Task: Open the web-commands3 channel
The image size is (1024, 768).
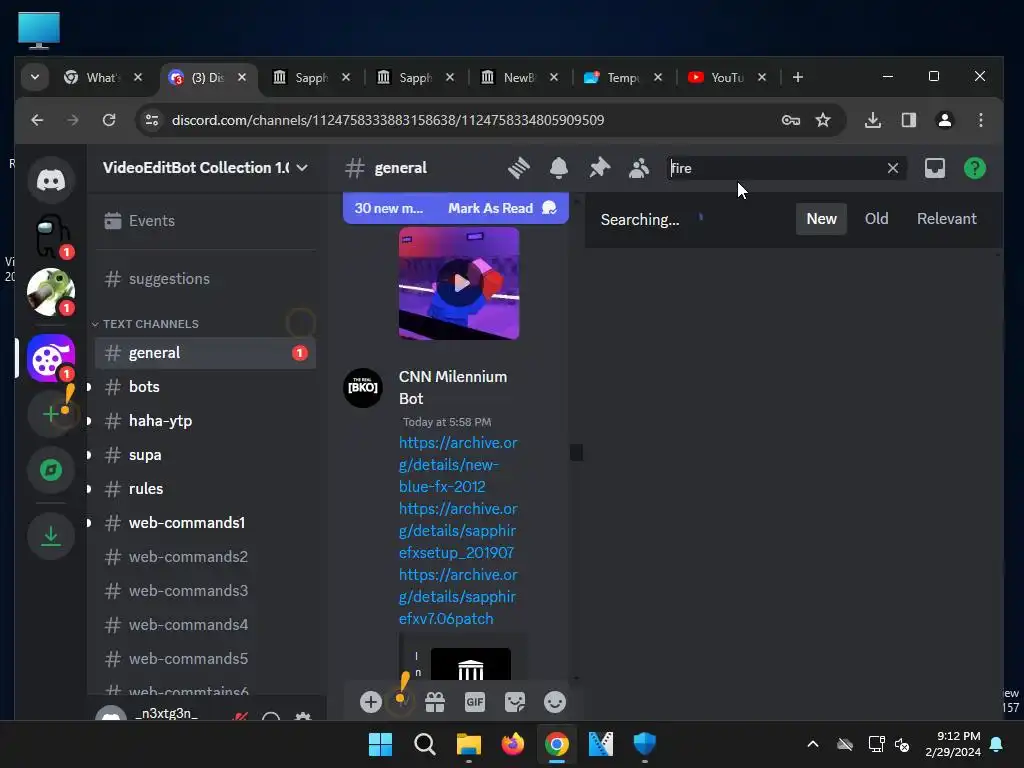Action: 205,591
